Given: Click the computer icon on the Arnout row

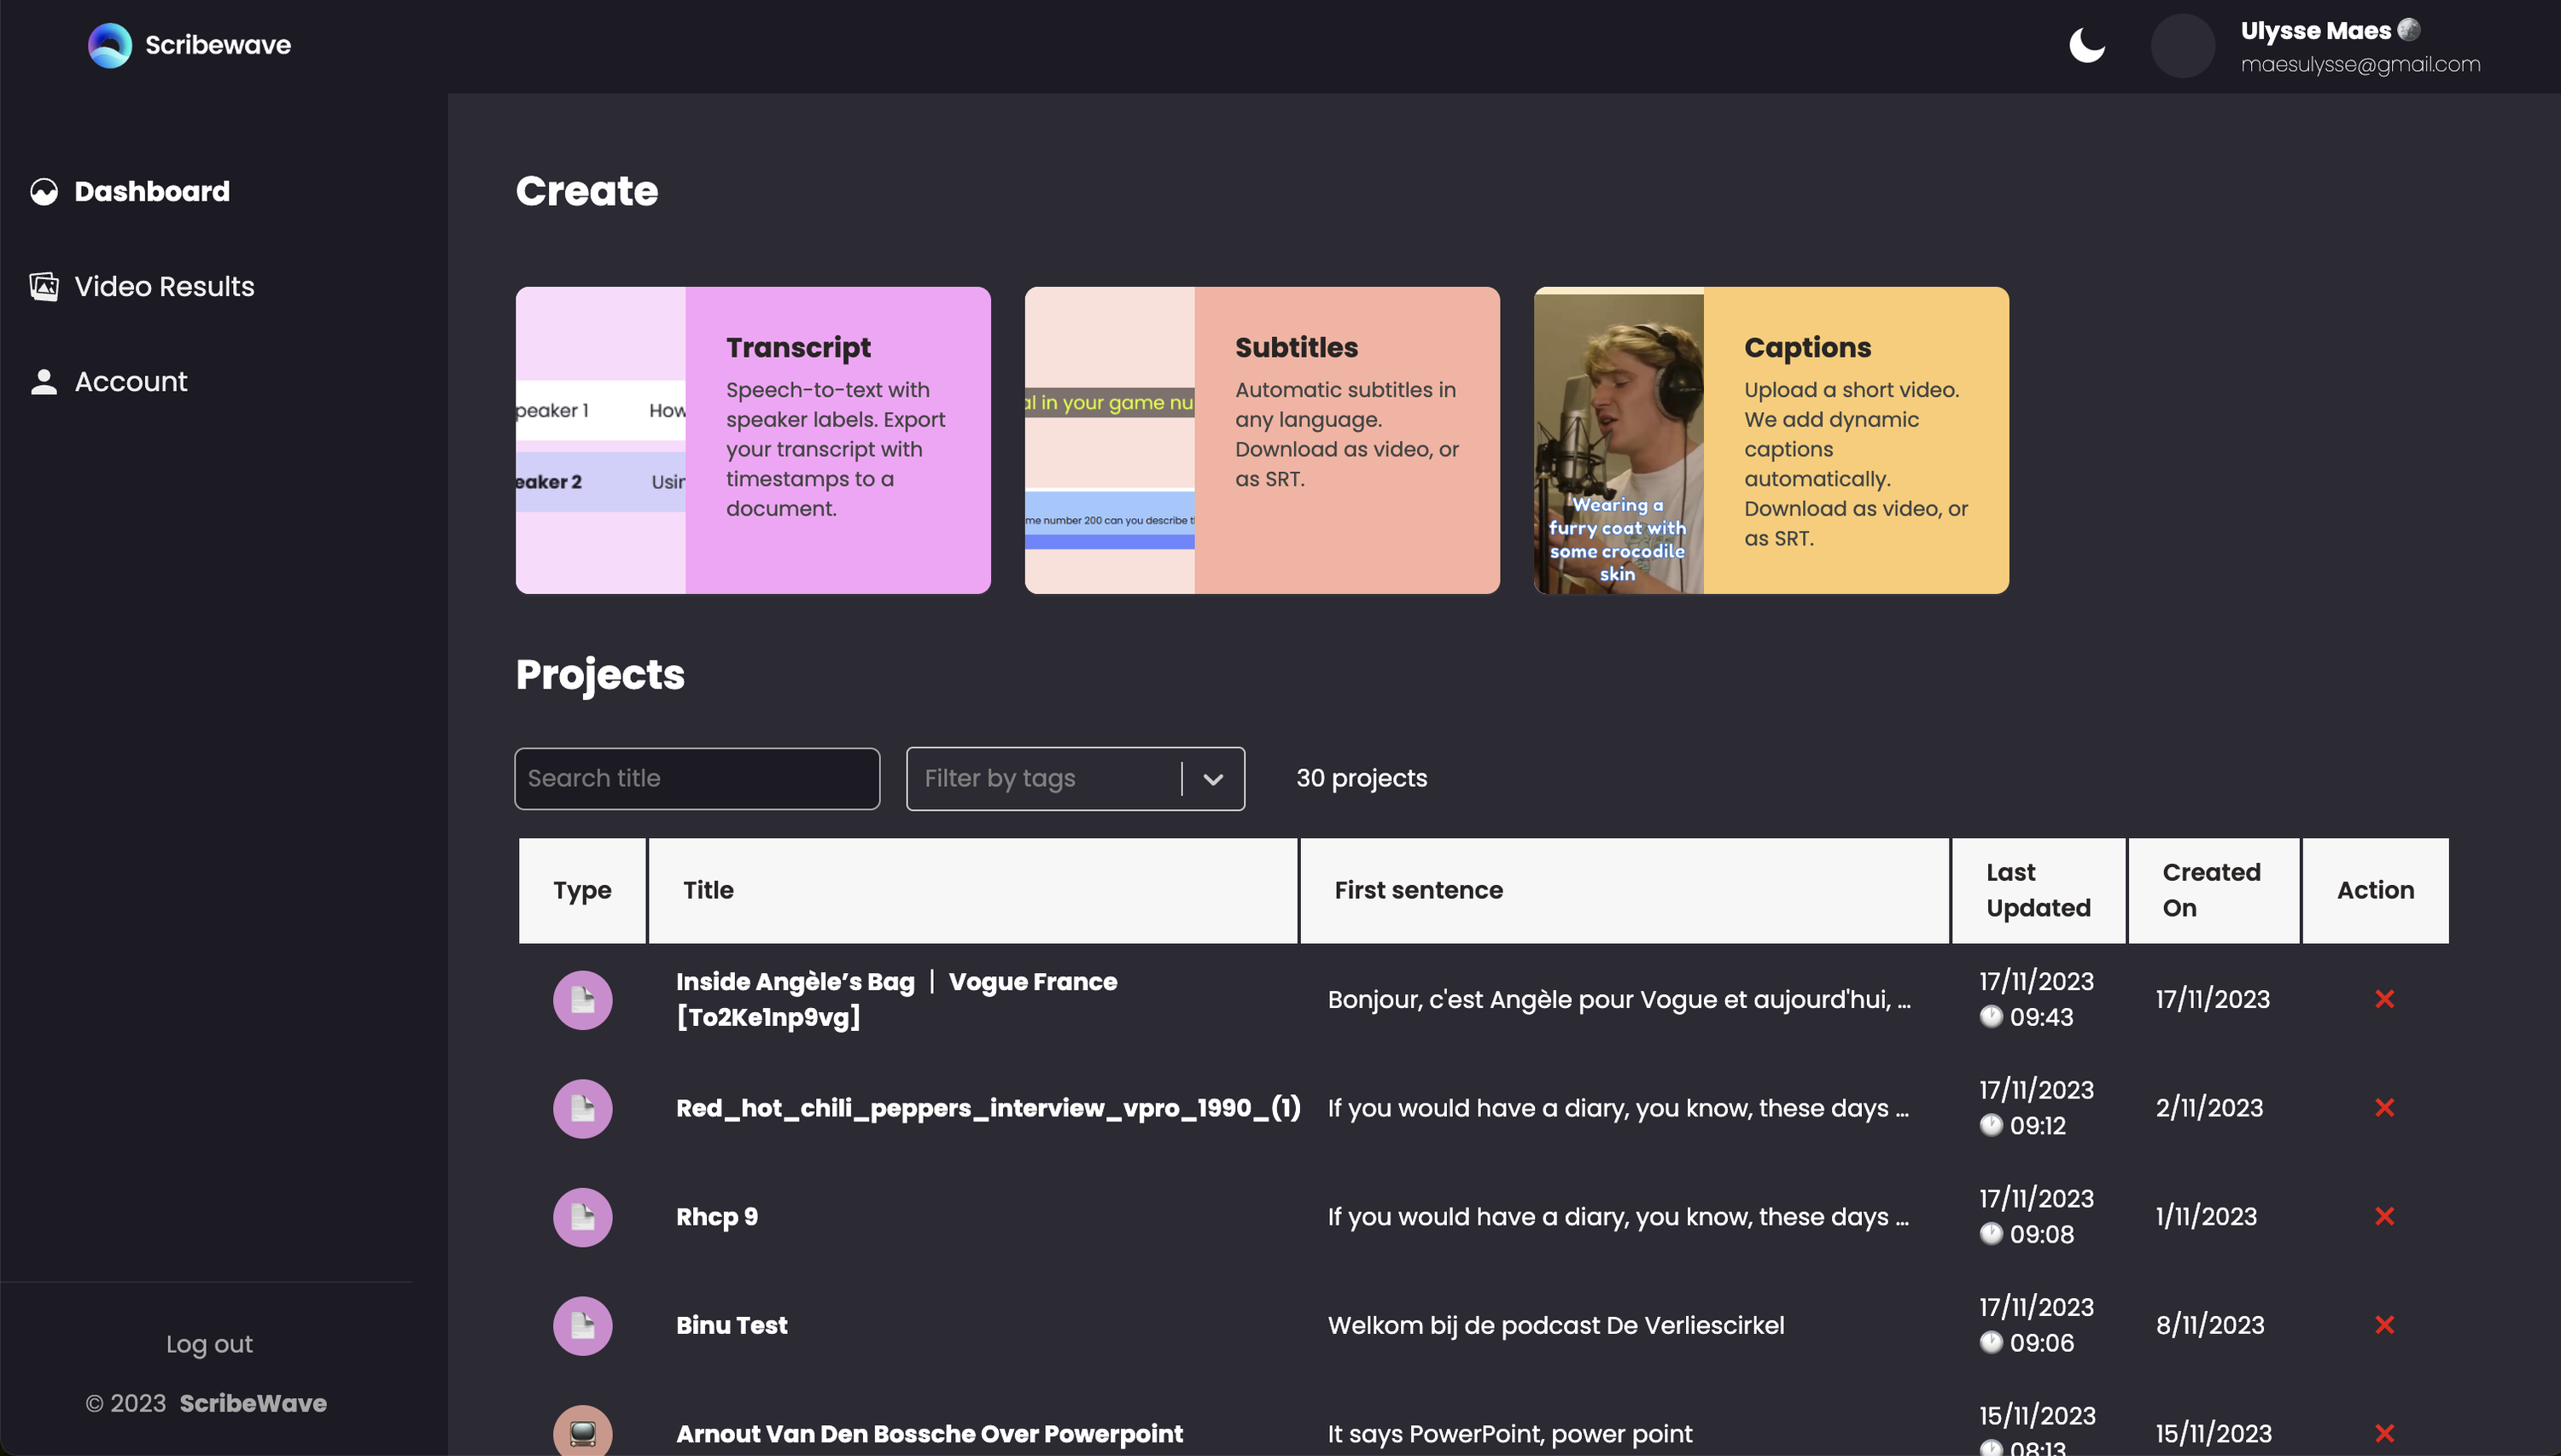Looking at the screenshot, I should [x=583, y=1432].
